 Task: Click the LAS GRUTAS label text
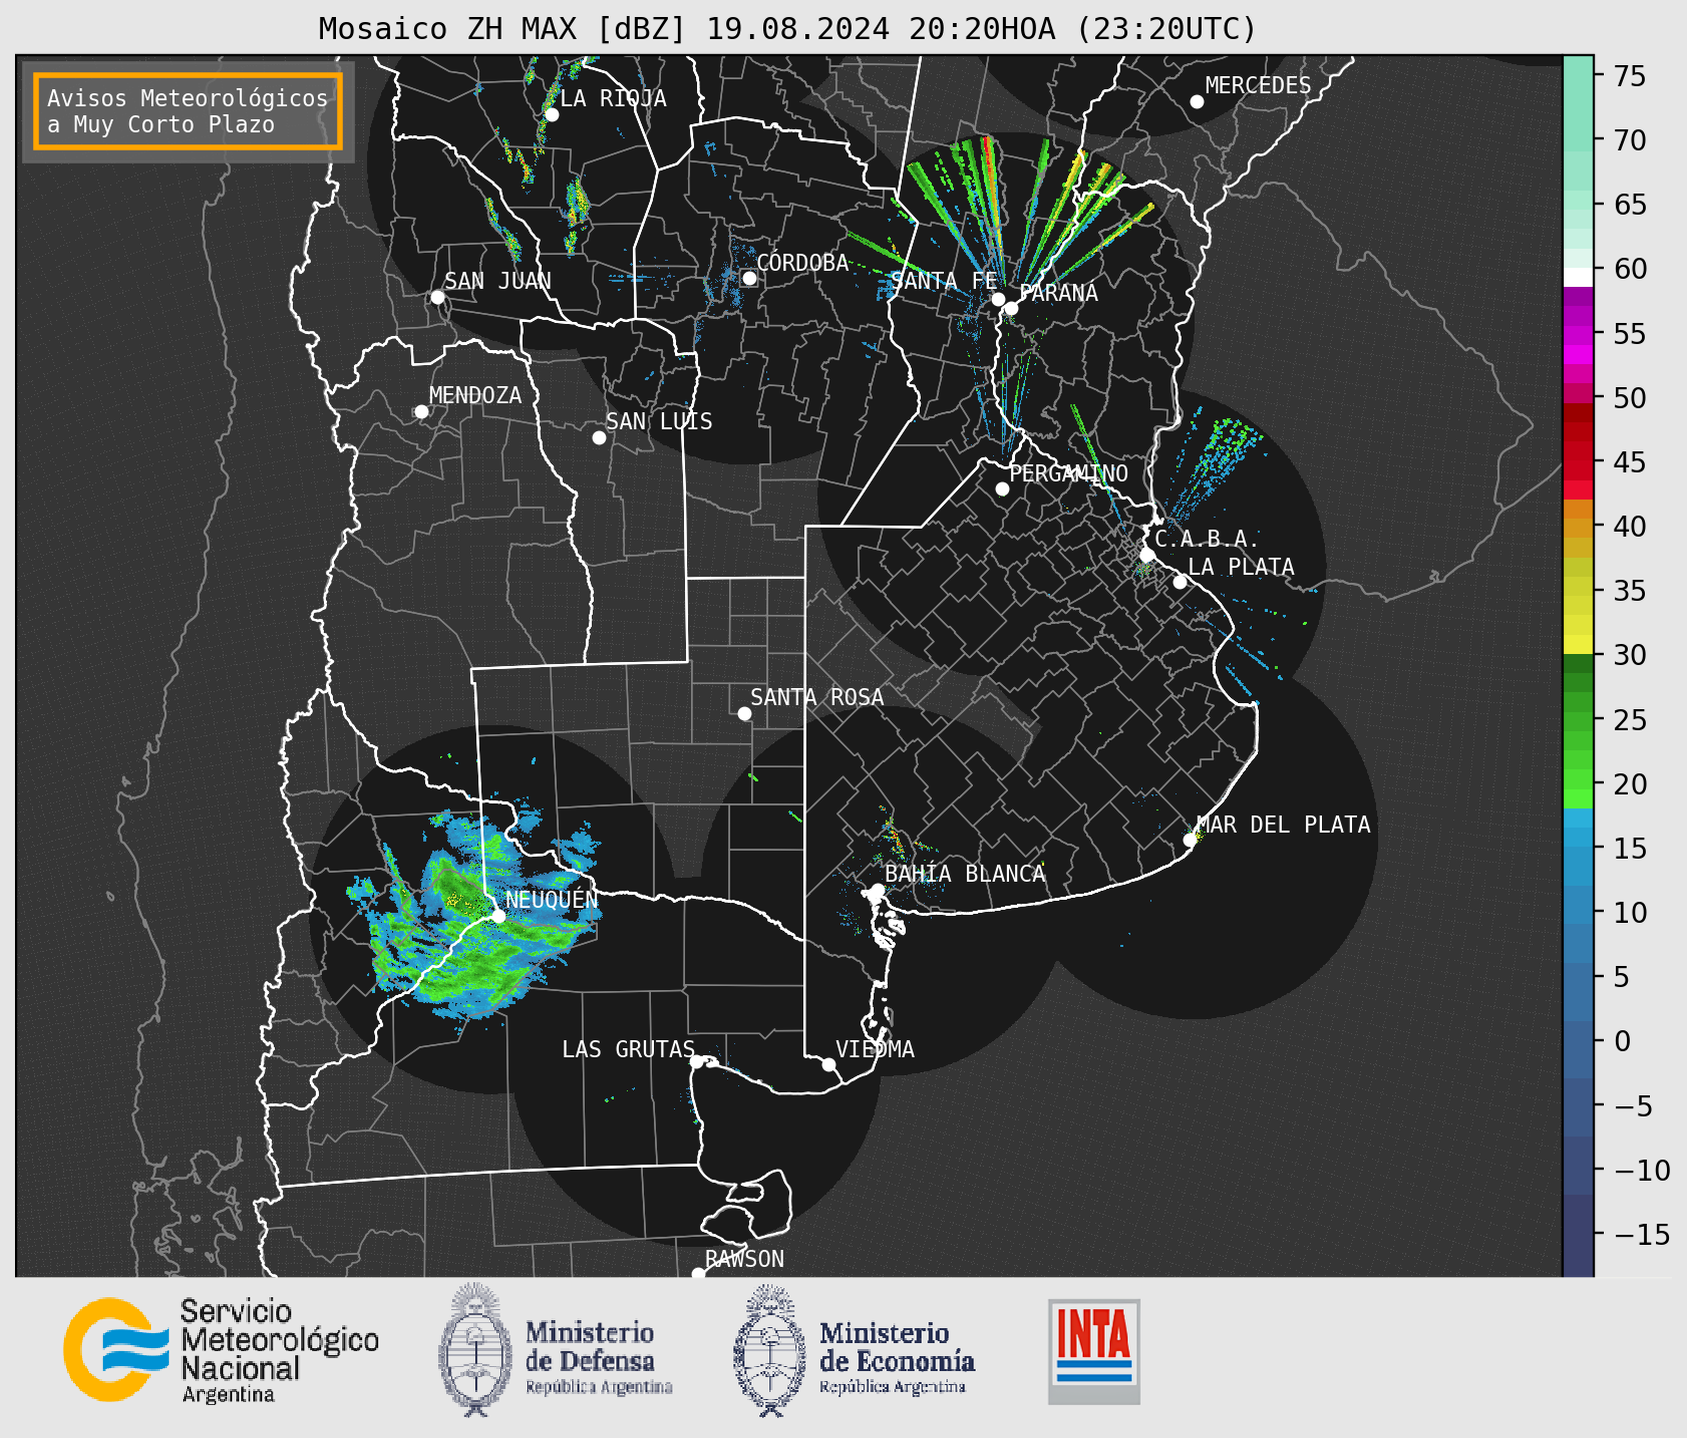click(x=628, y=1049)
